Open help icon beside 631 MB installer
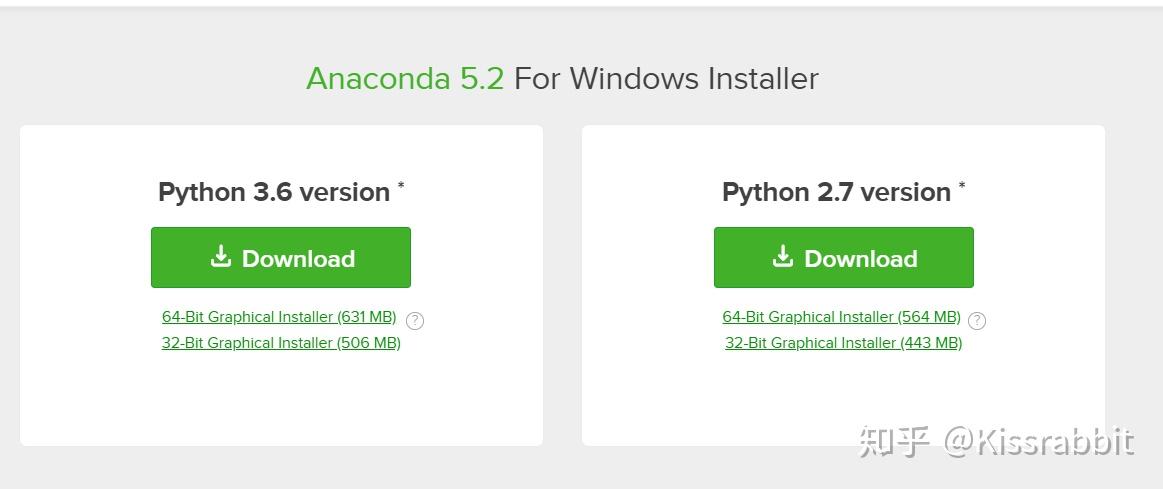The width and height of the screenshot is (1163, 489). click(415, 321)
